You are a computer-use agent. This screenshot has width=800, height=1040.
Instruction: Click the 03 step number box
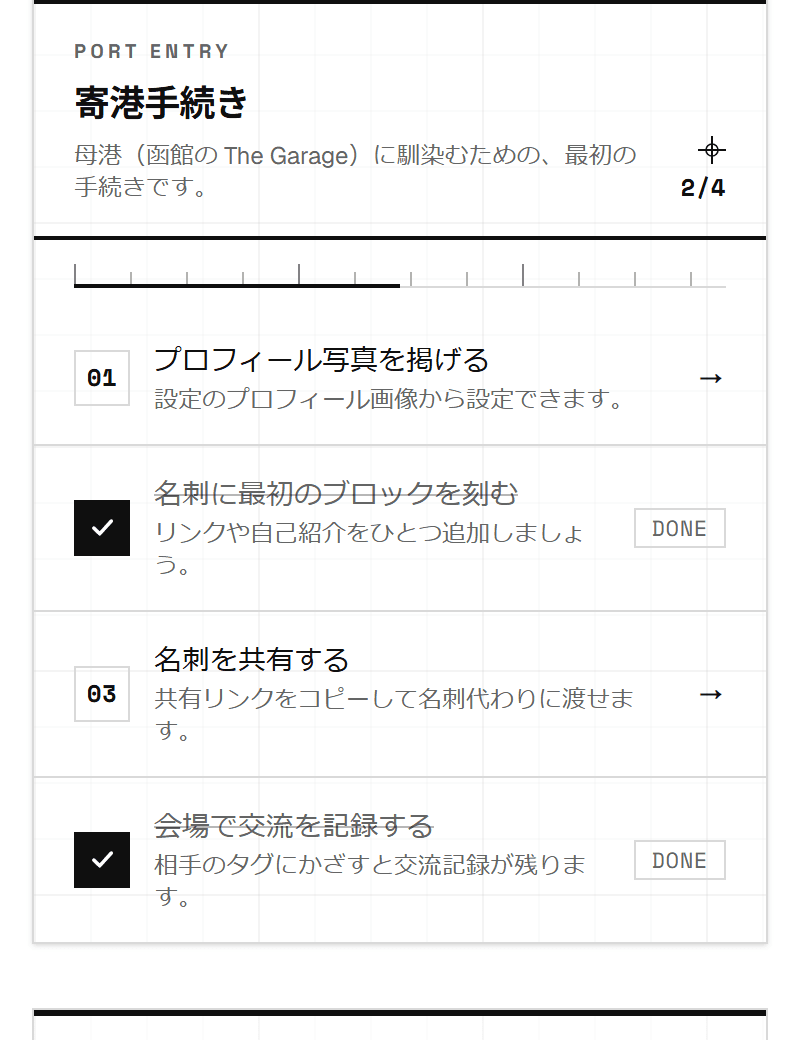[101, 694]
